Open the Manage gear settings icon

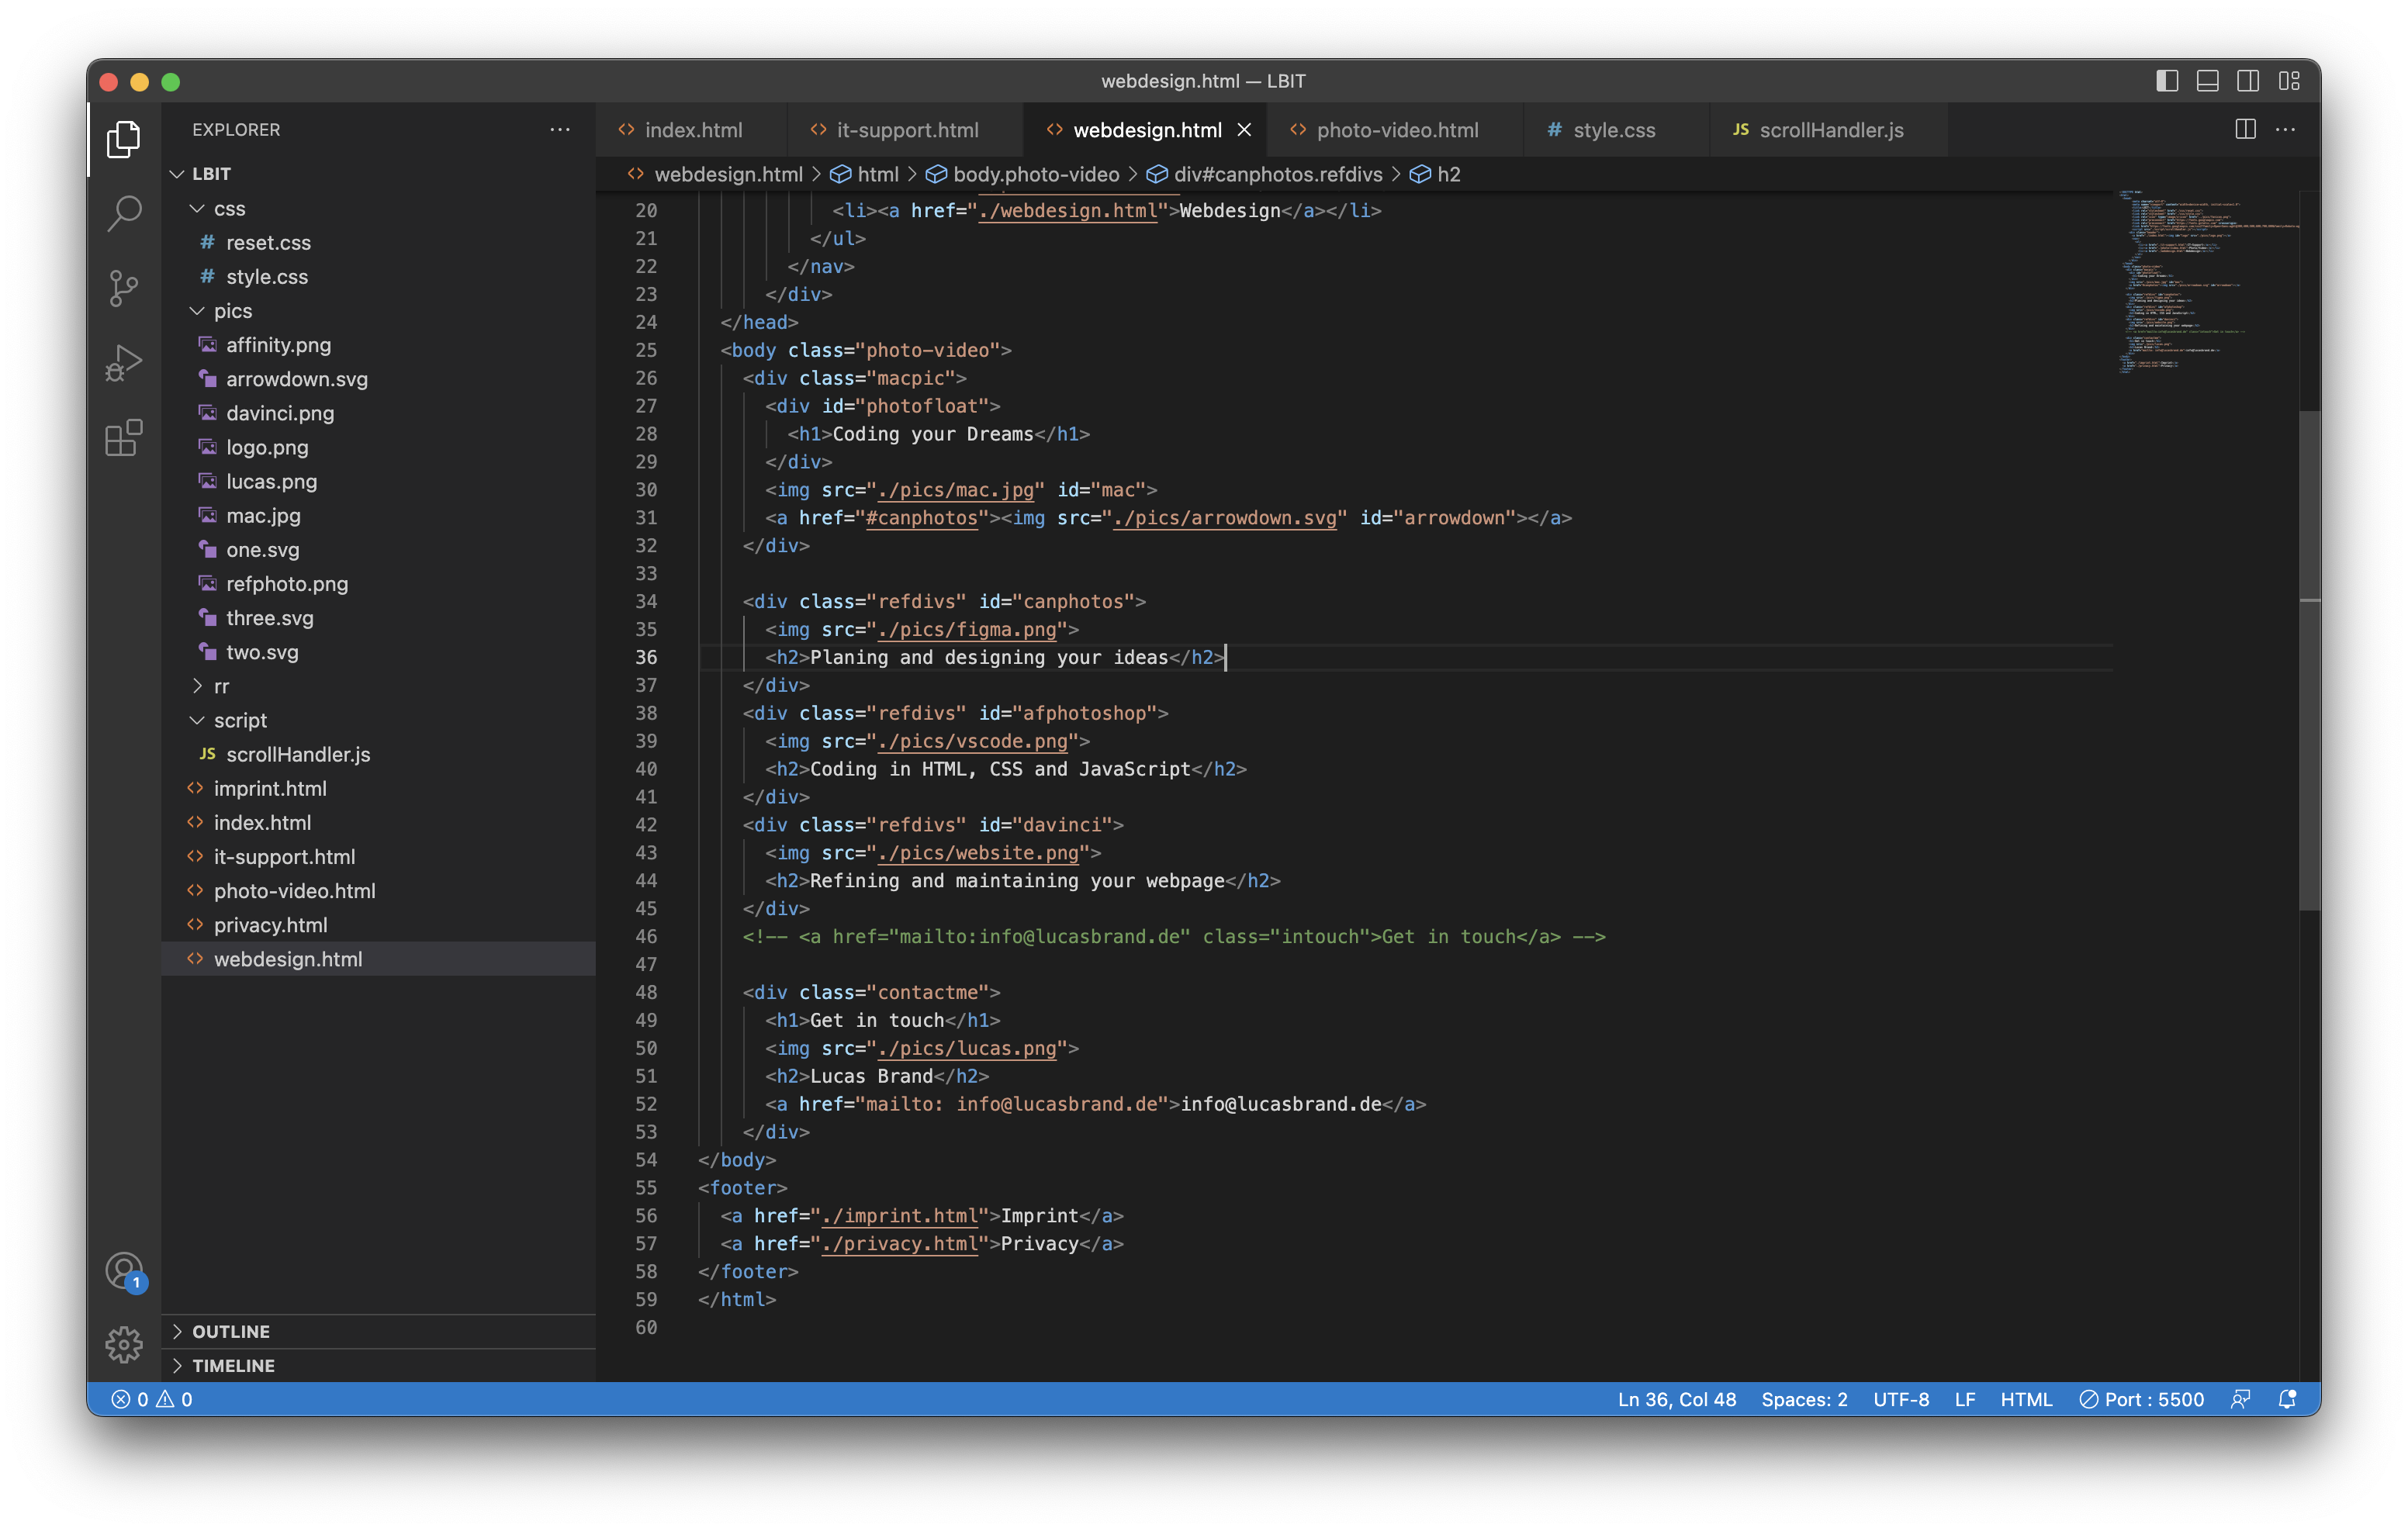pos(124,1345)
